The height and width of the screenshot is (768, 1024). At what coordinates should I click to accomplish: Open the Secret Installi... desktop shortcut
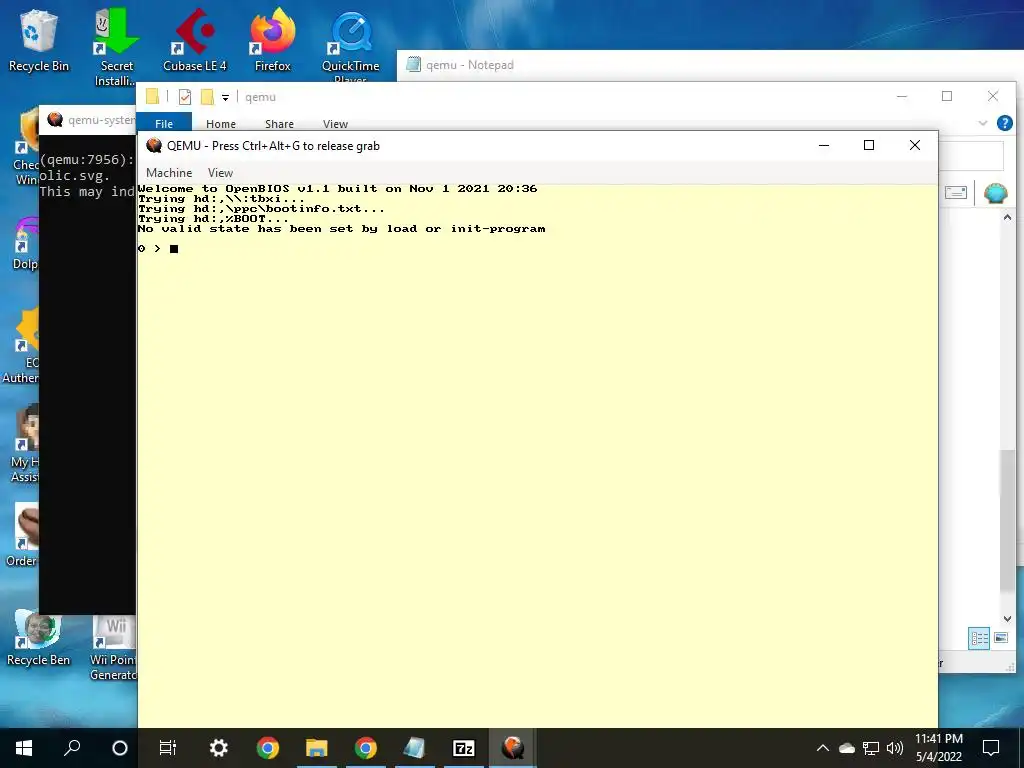pyautogui.click(x=116, y=48)
